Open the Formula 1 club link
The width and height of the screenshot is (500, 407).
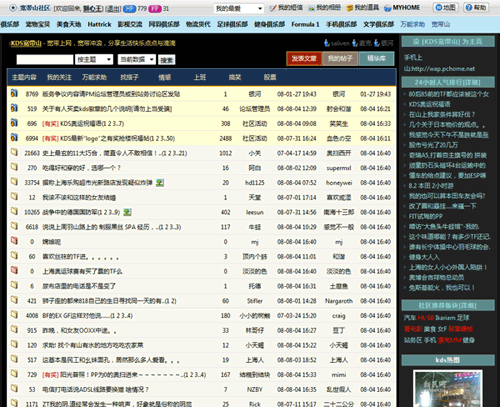click(x=305, y=24)
